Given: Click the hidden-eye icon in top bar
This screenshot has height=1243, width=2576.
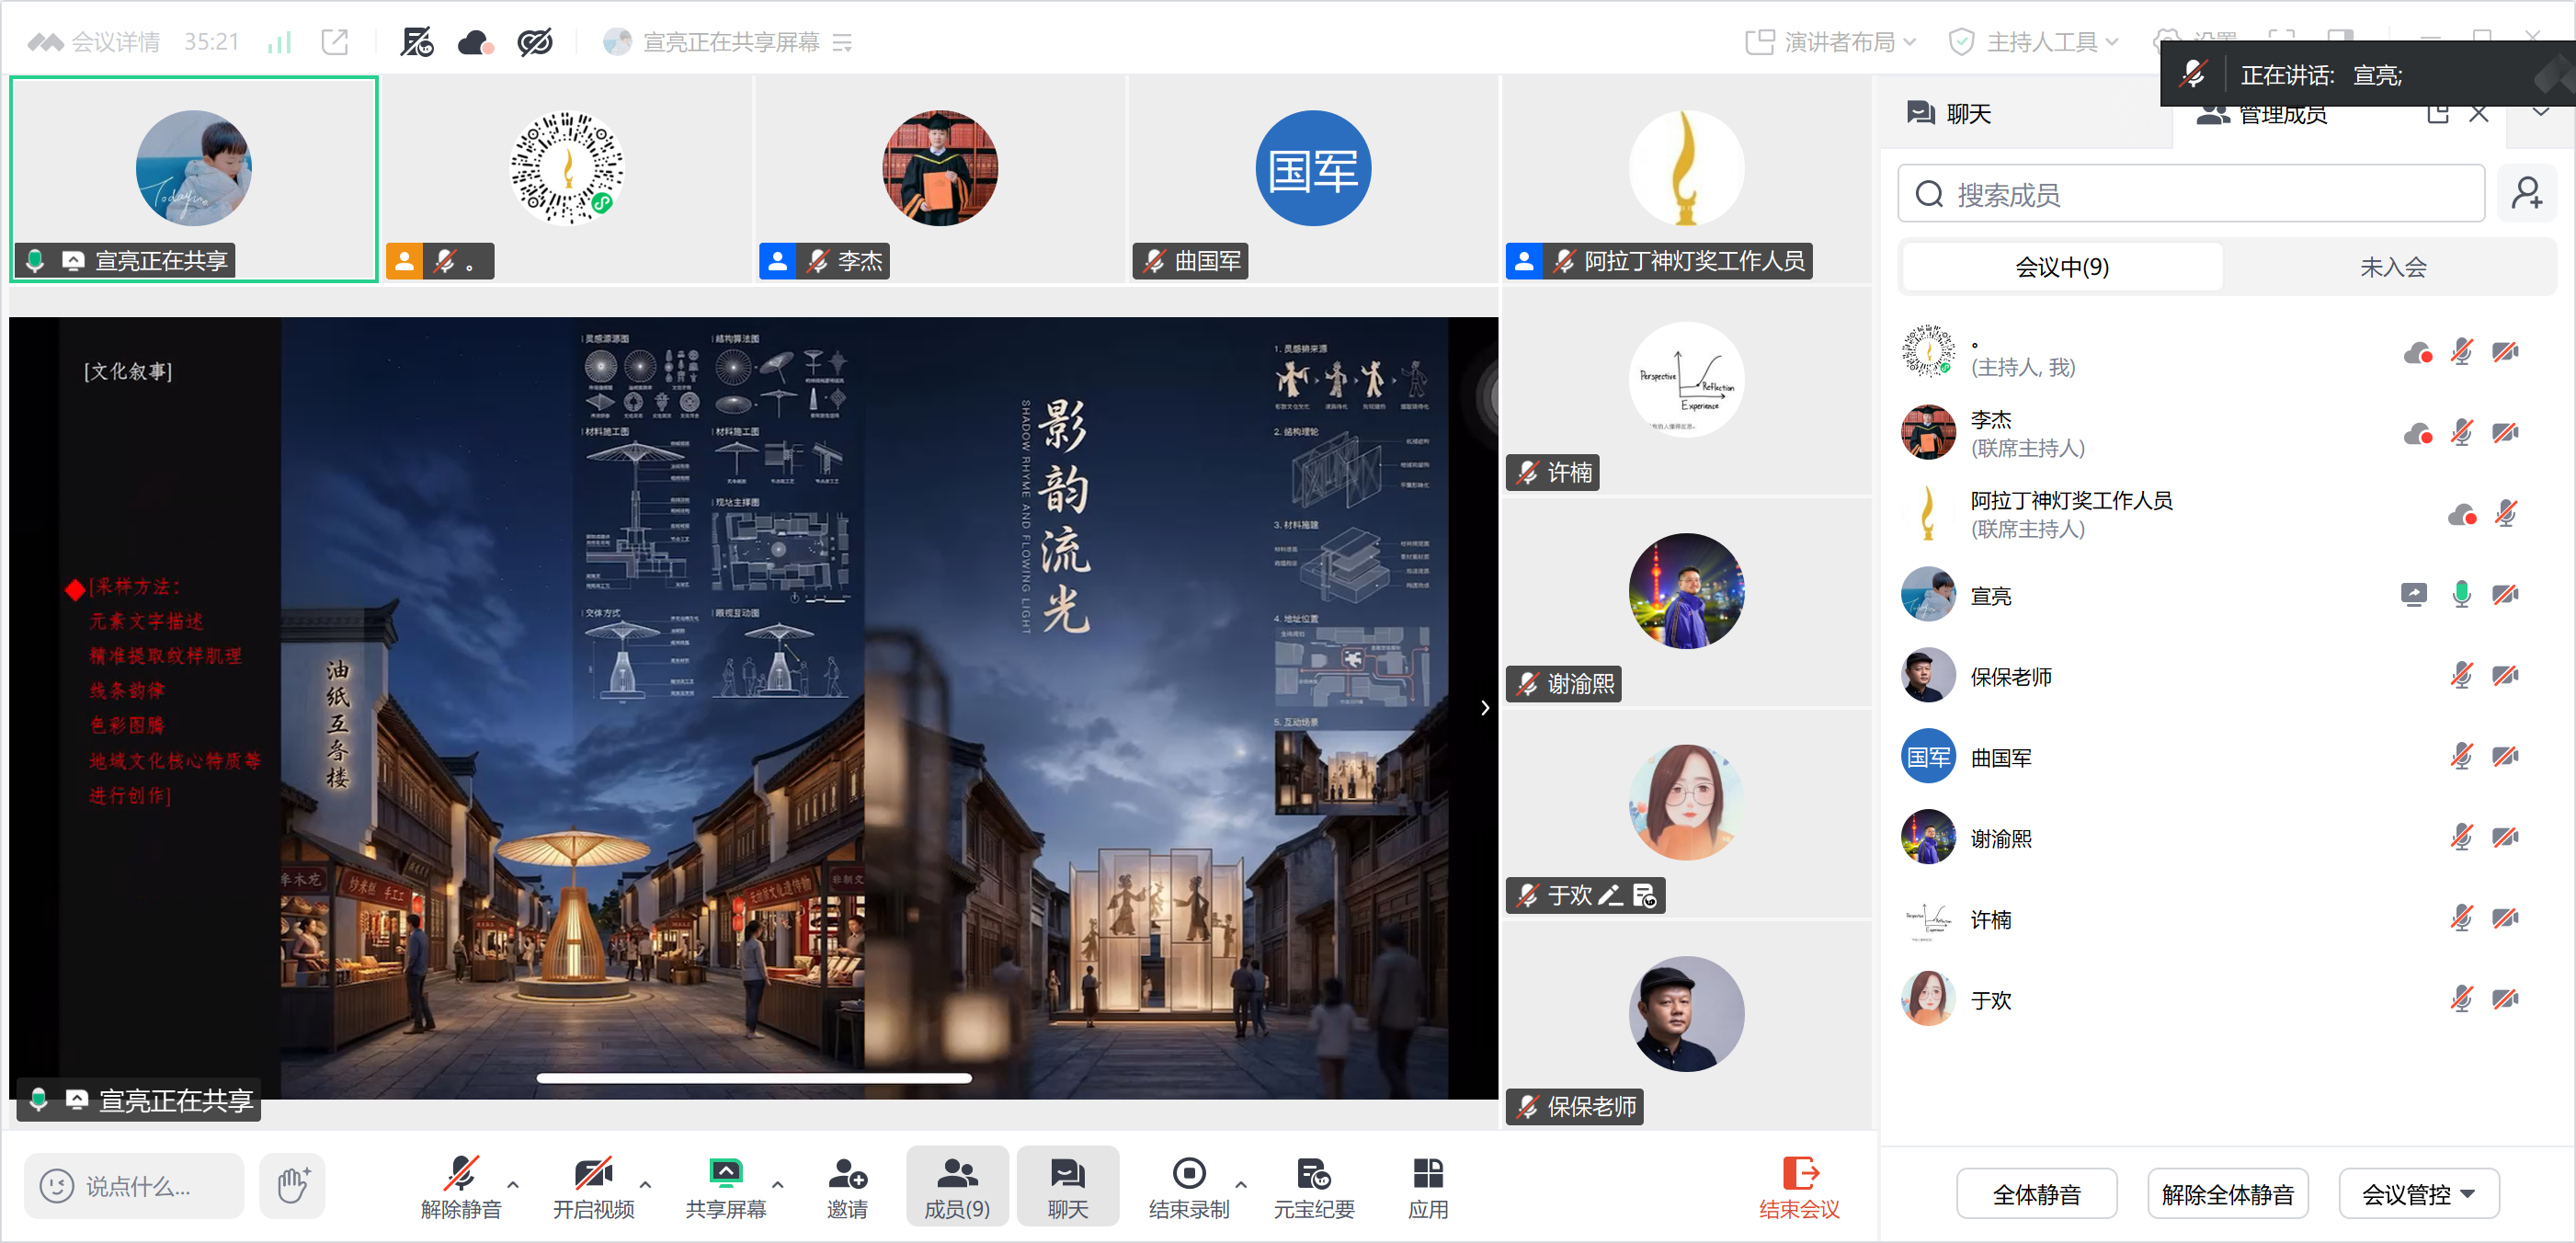Looking at the screenshot, I should [535, 42].
